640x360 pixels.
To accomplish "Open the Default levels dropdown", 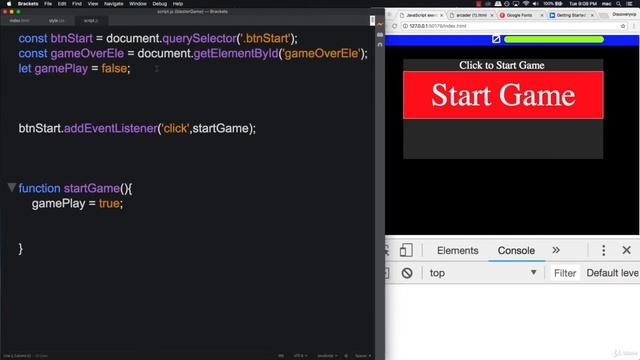I will pos(612,273).
